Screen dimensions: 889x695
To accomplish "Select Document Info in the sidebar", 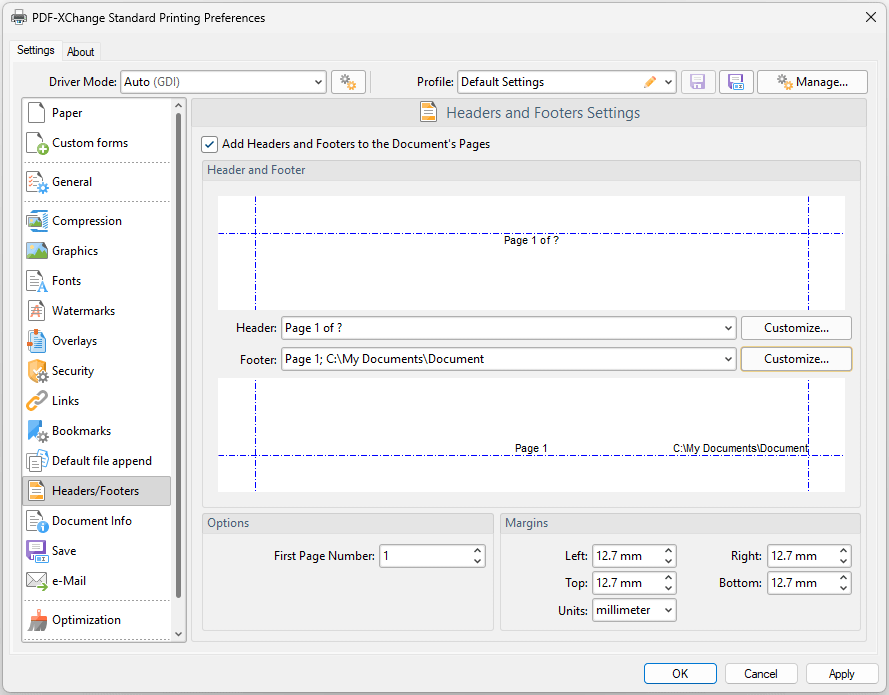I will pyautogui.click(x=92, y=521).
